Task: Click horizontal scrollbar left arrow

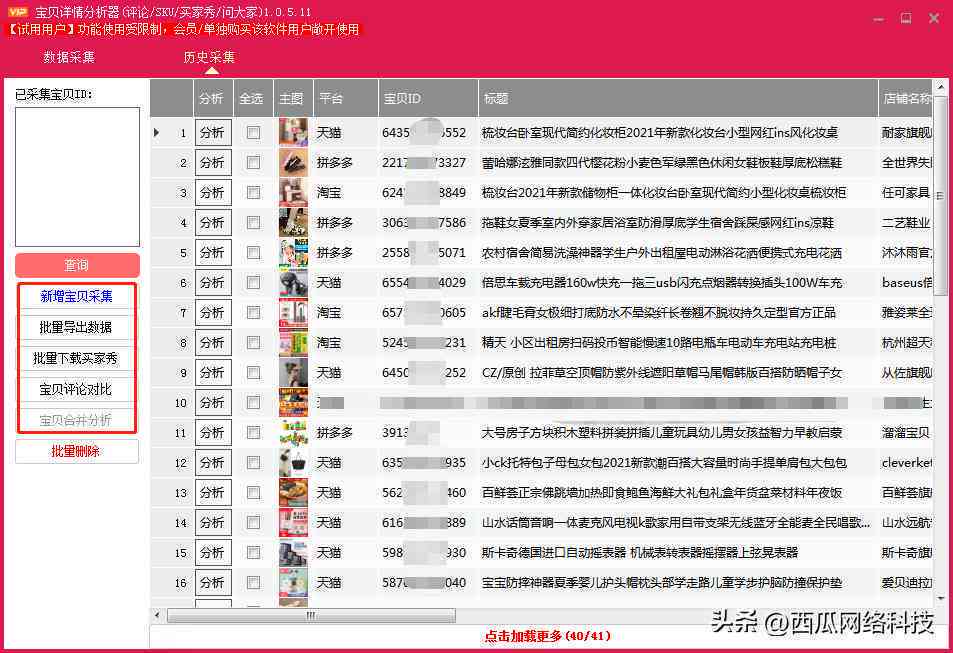Action: (157, 616)
